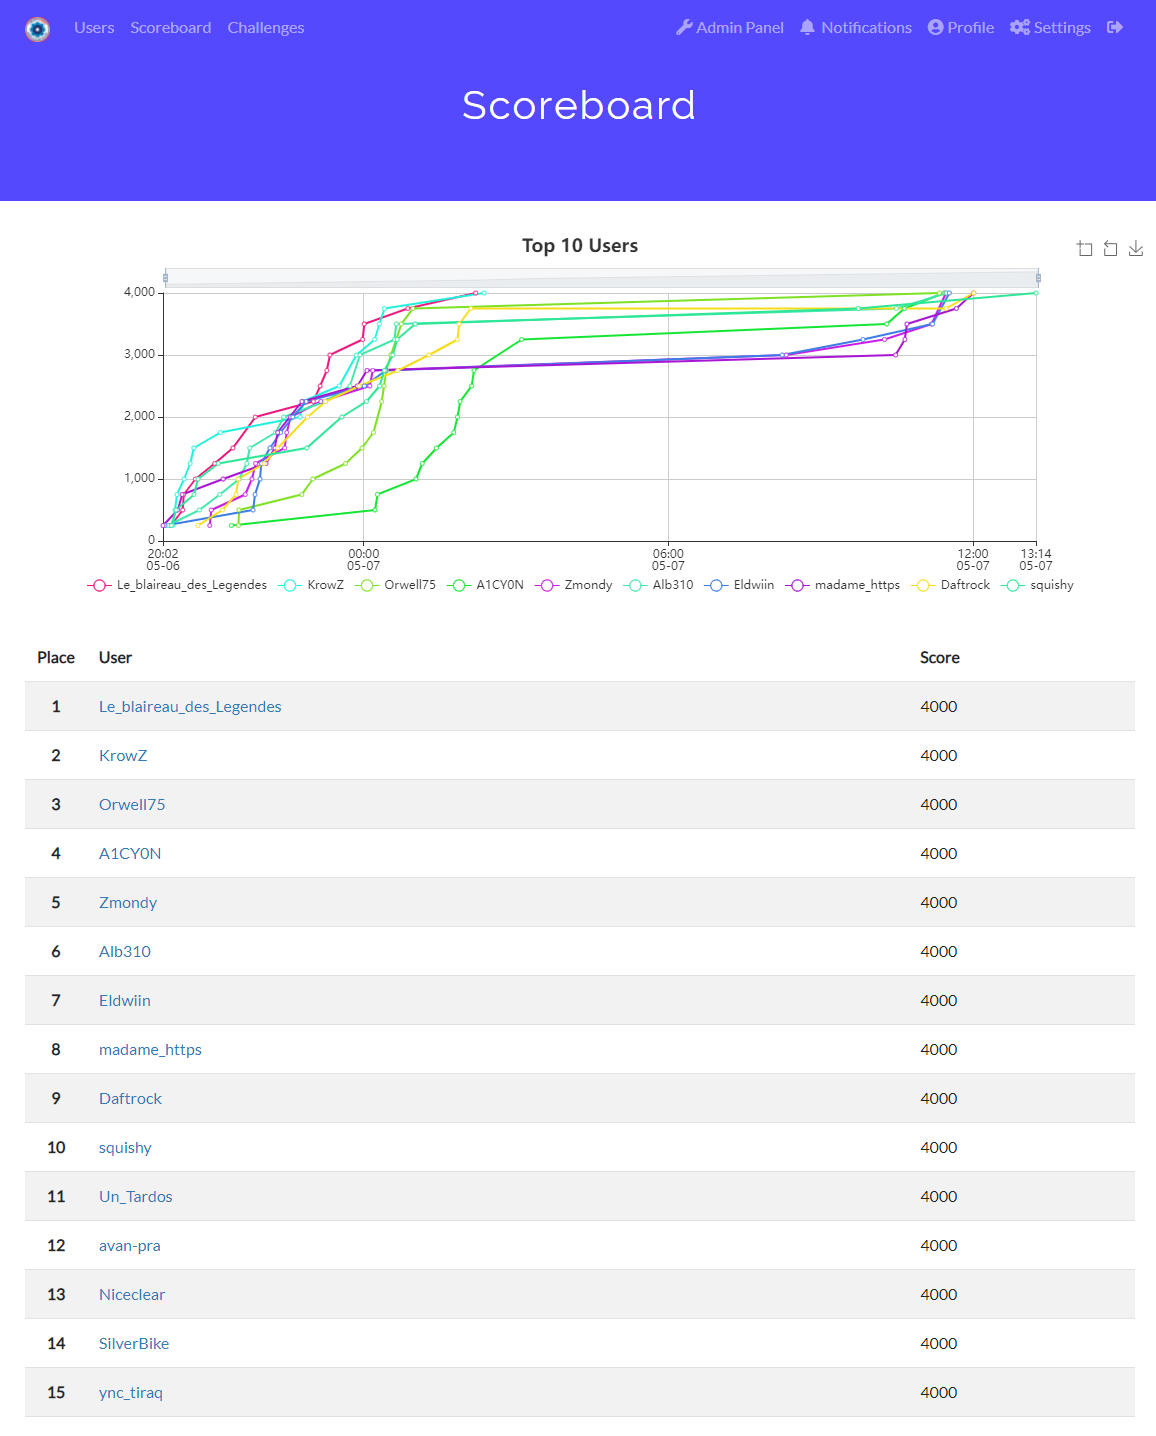Click the 13:14 05-07 axis label
The image size is (1156, 1436).
tap(1036, 560)
